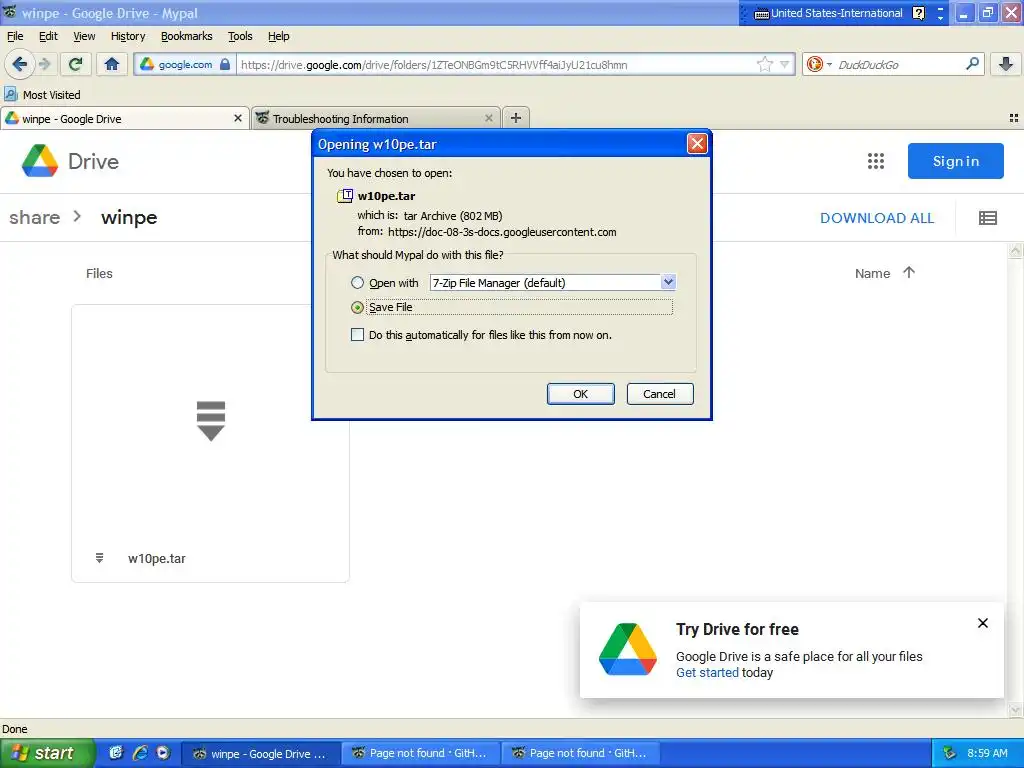Close the winpe - Google Drive tab
This screenshot has height=768, width=1024.
(238, 118)
